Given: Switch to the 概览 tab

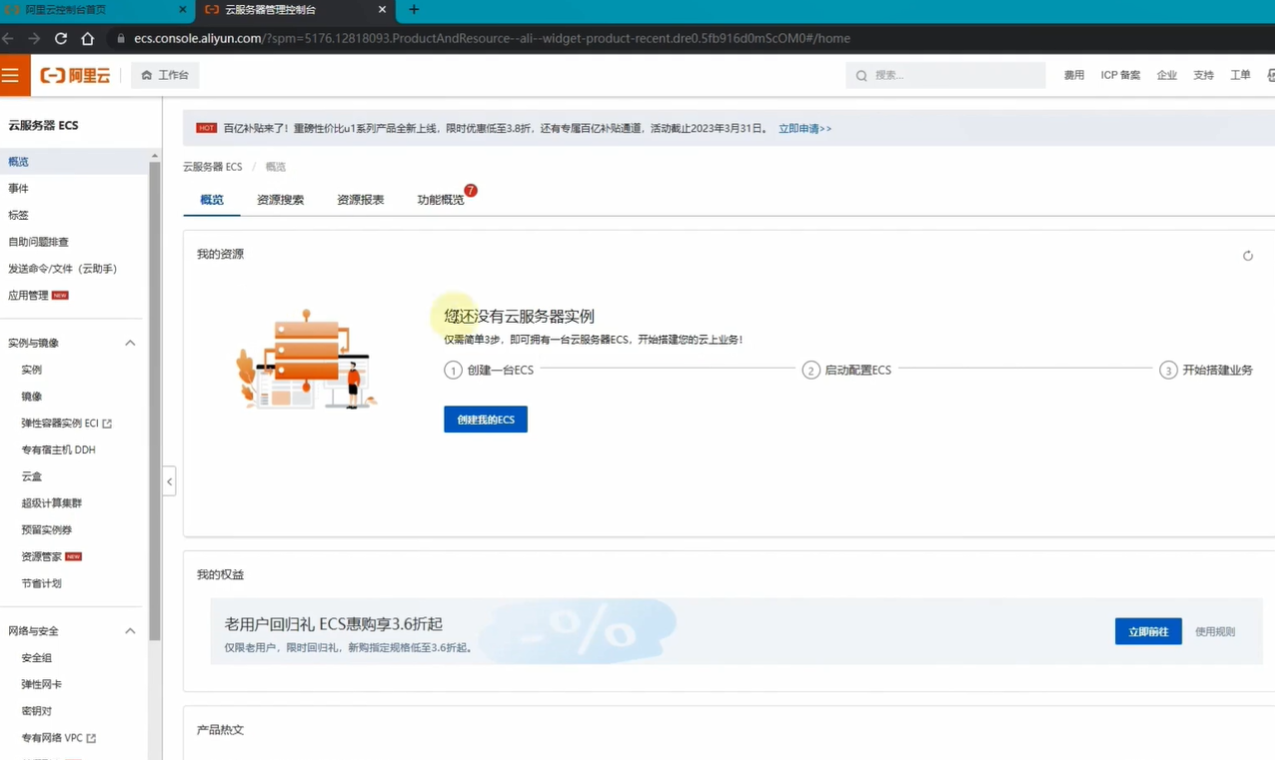Looking at the screenshot, I should click(212, 200).
